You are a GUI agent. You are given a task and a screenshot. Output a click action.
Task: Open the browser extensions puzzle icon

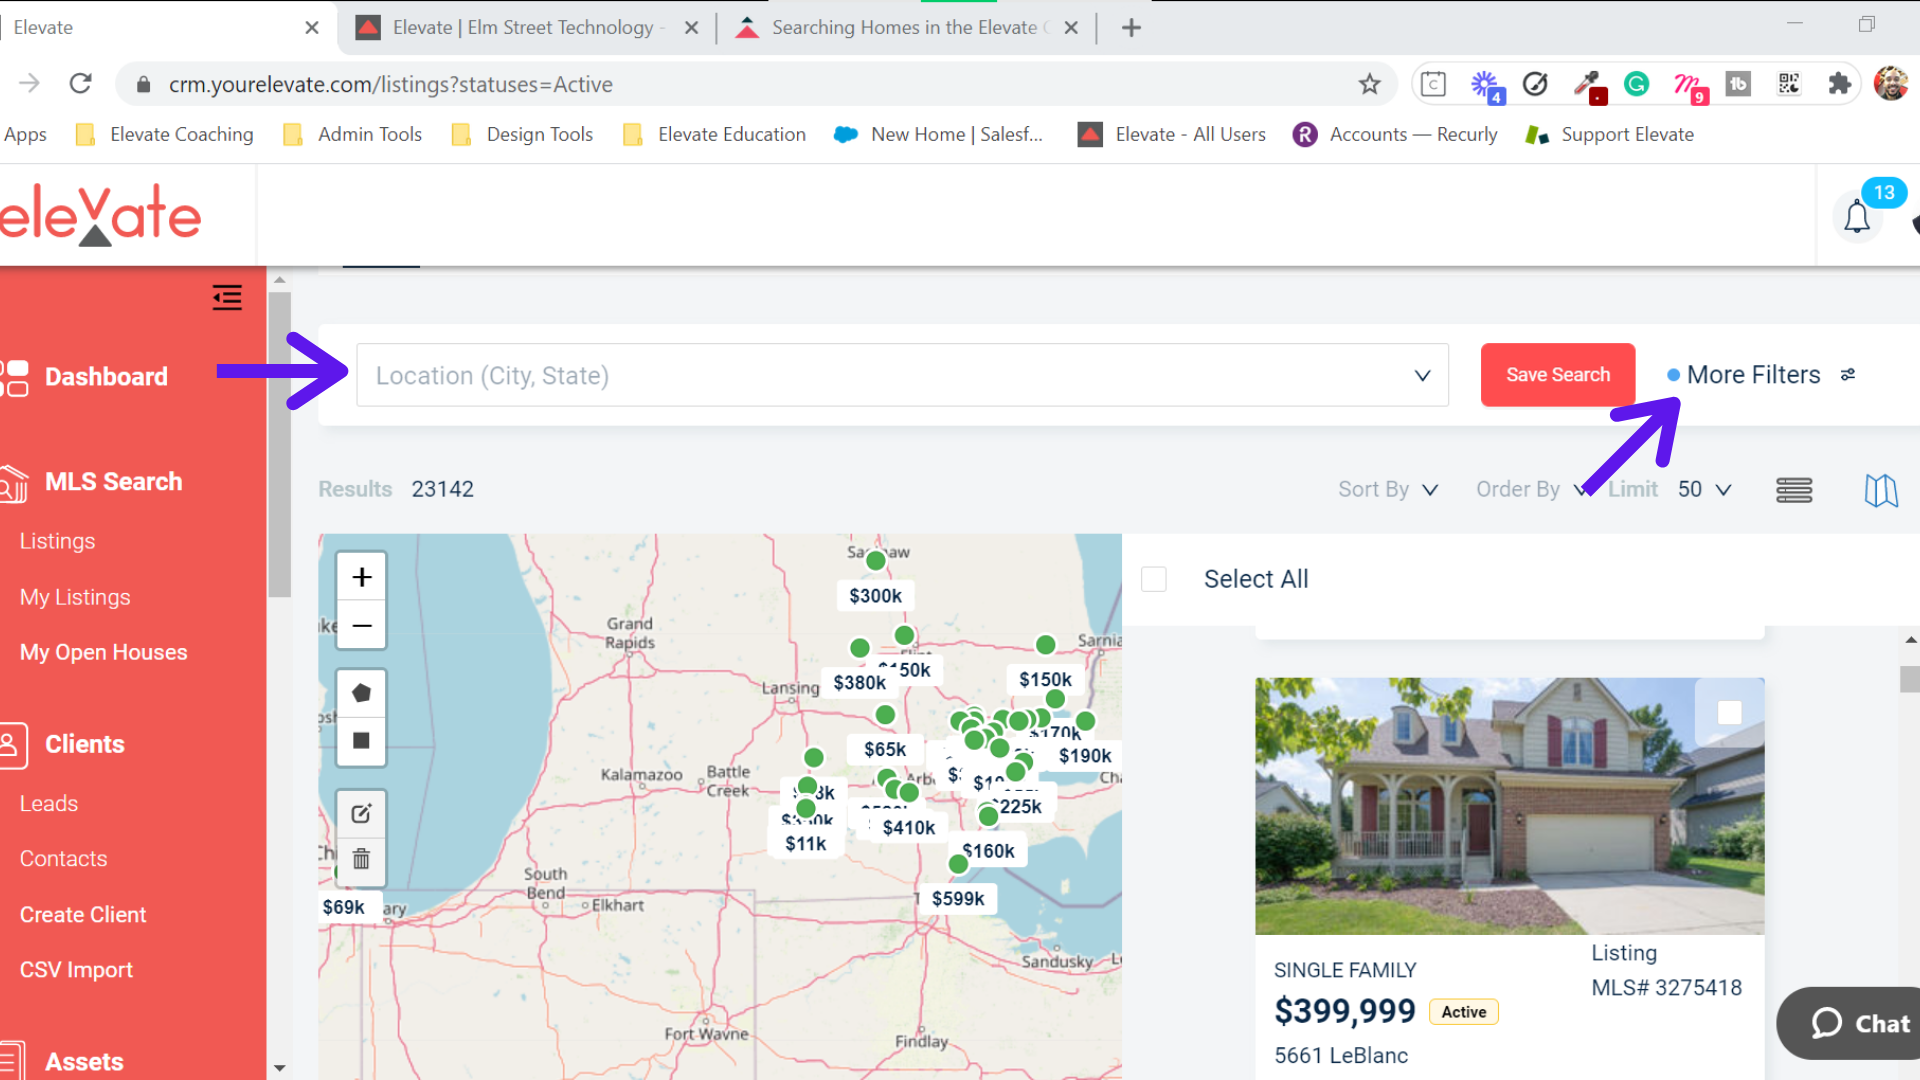[1839, 84]
